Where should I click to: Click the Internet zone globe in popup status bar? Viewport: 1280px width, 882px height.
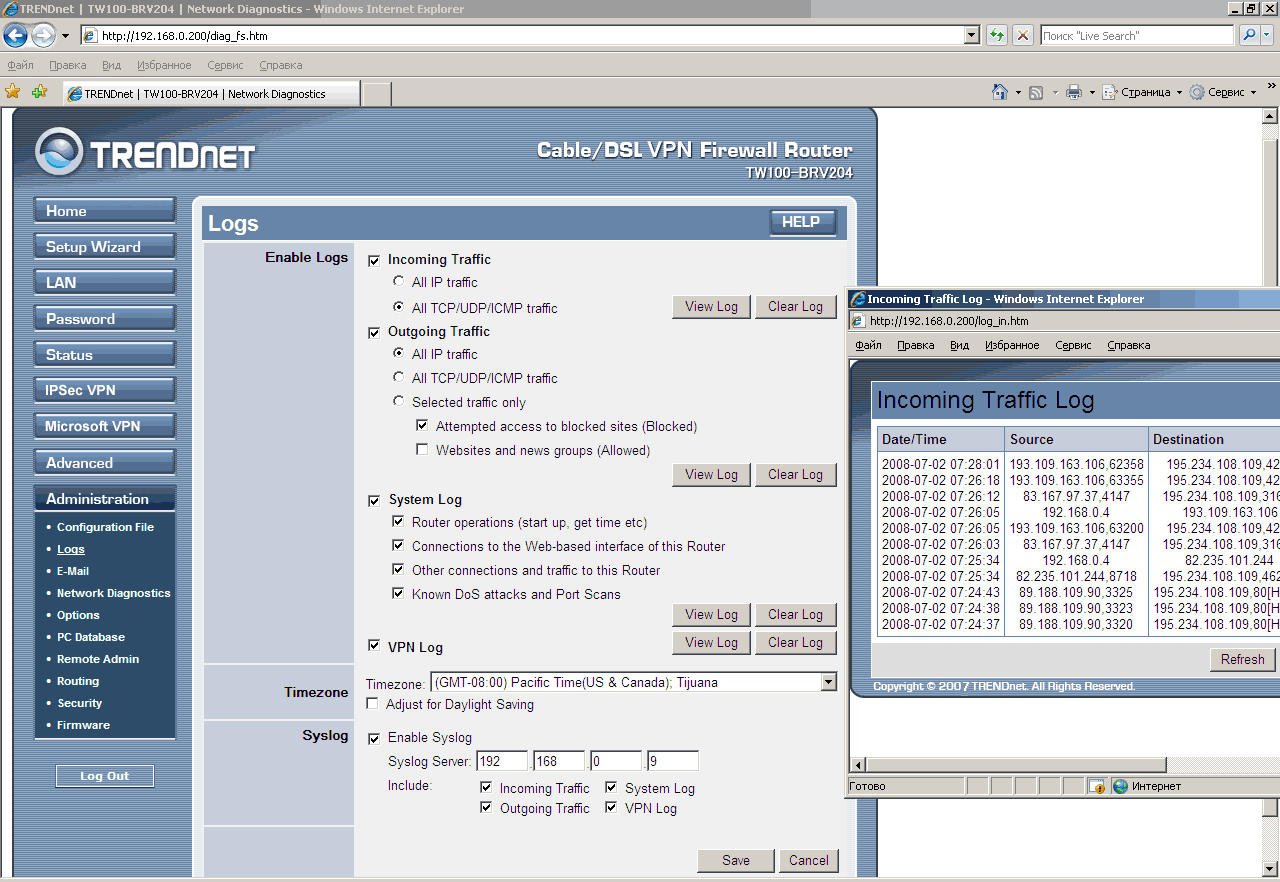[x=1120, y=786]
